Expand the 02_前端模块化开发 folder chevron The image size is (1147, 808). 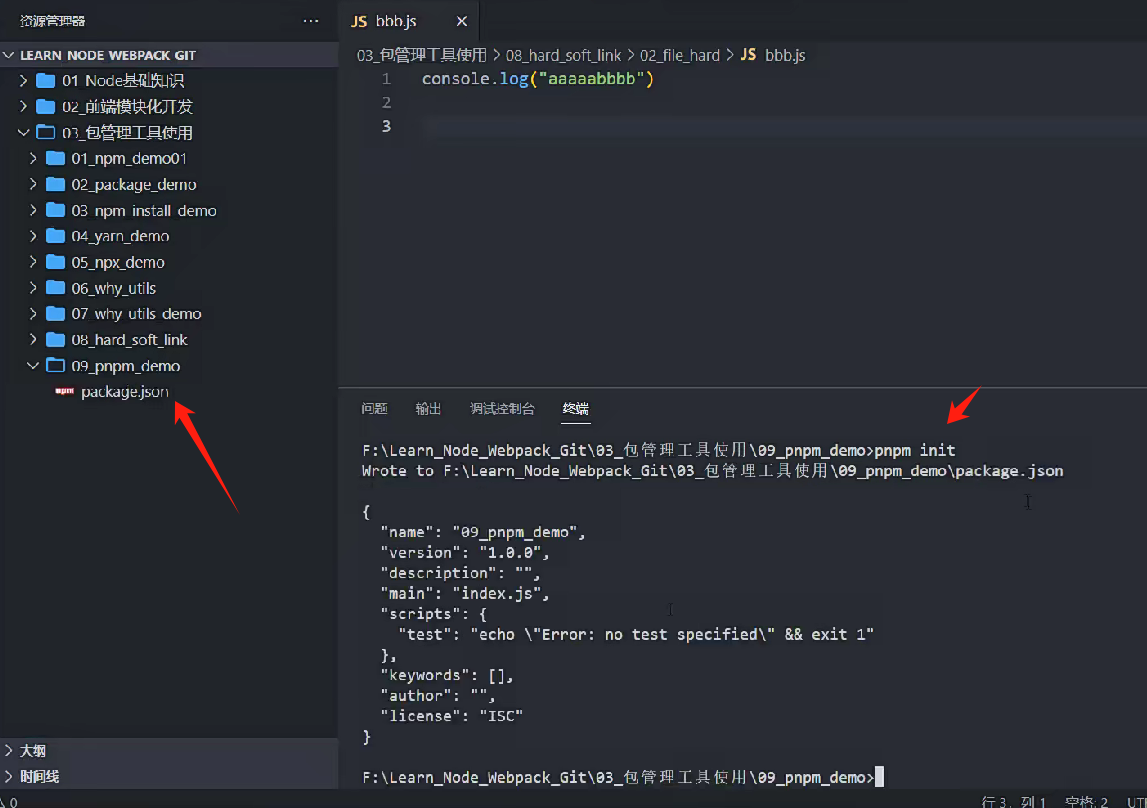tap(23, 107)
